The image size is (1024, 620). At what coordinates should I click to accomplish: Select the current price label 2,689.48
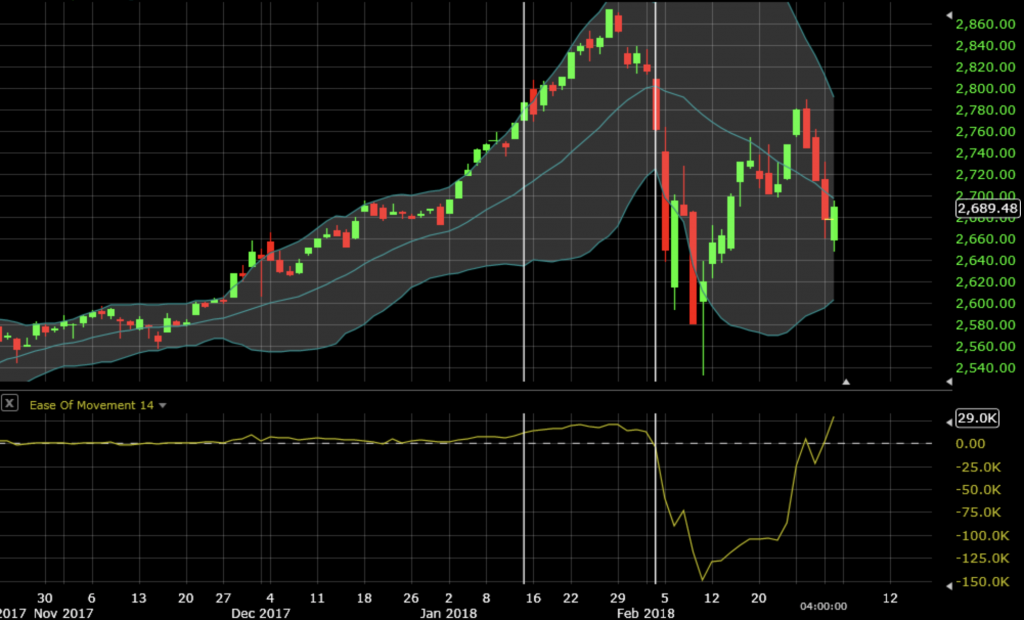point(987,208)
